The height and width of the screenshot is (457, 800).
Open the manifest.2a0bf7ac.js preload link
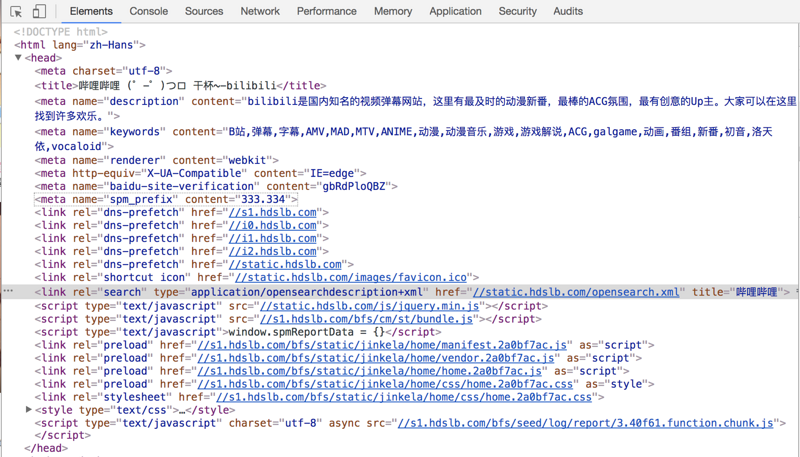coord(382,345)
